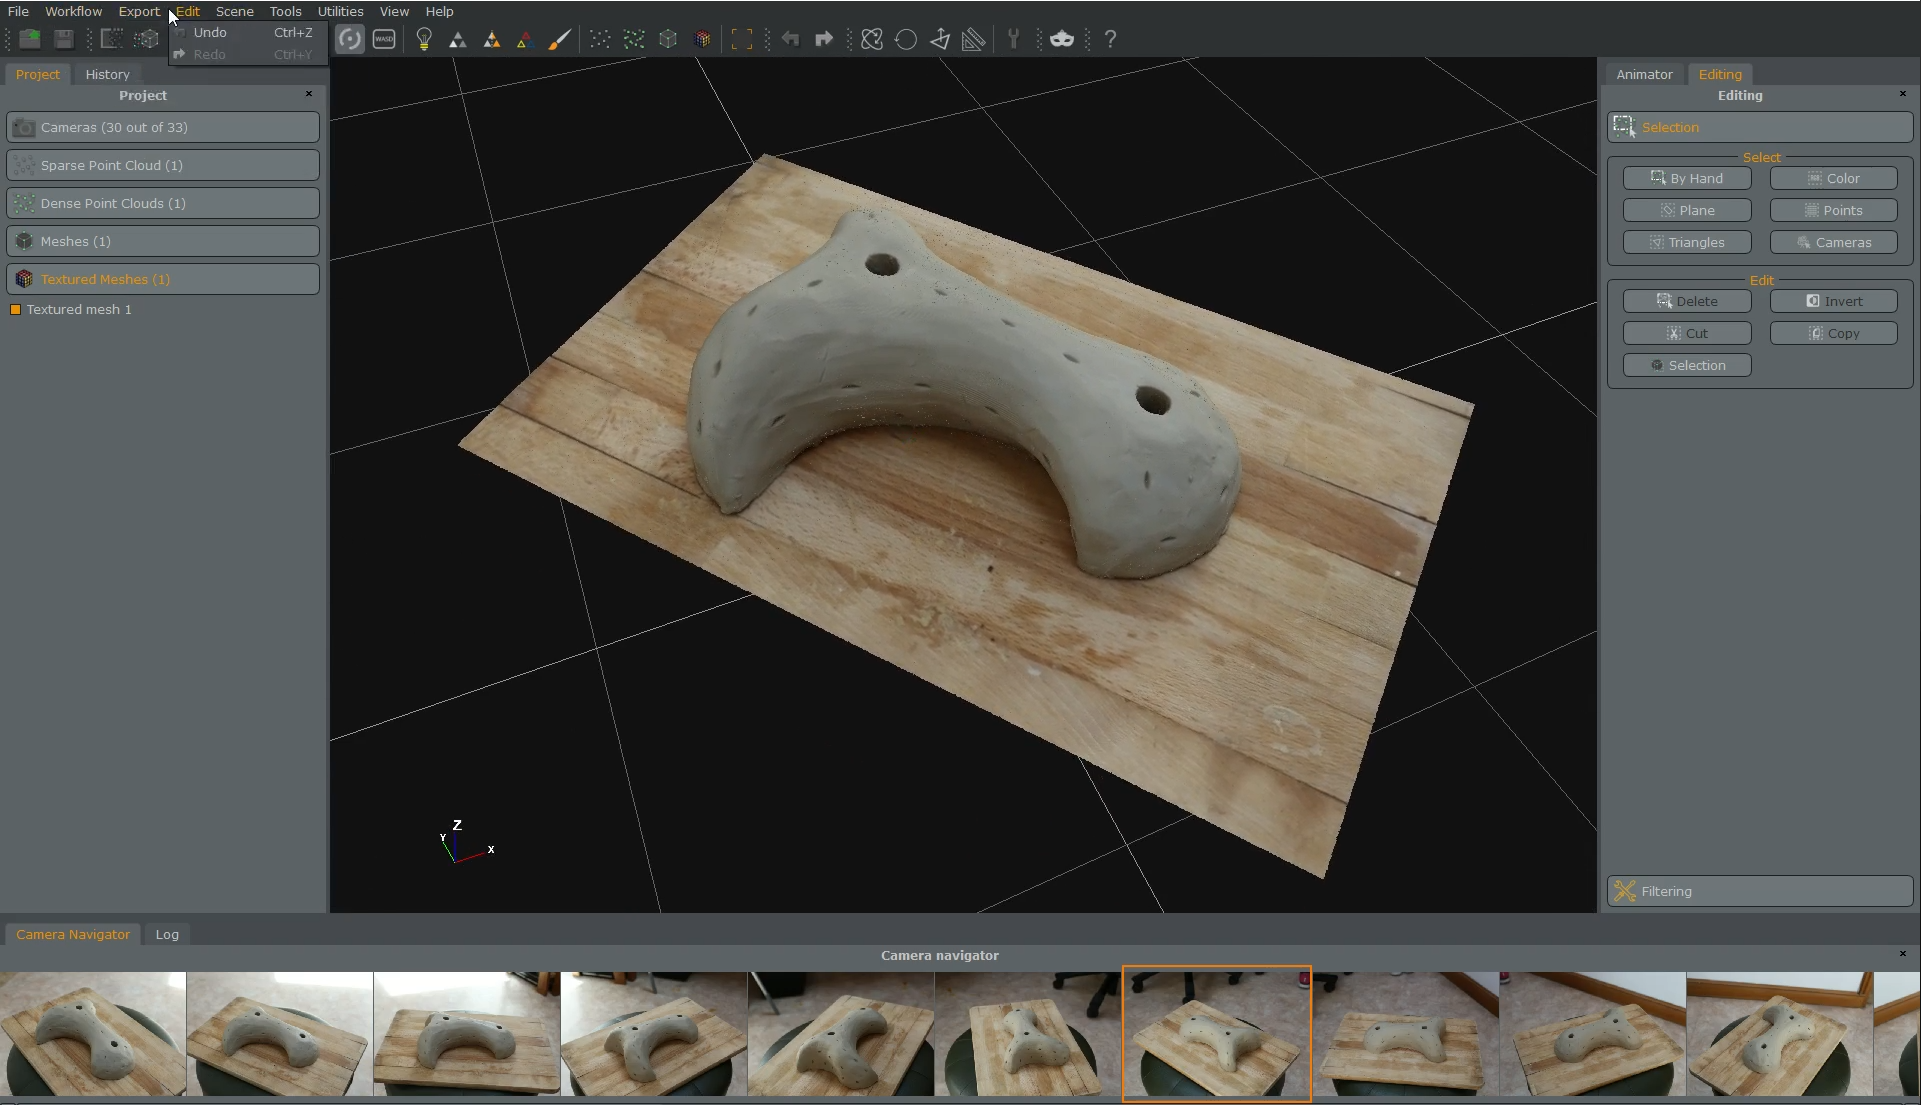Screen dimensions: 1921x1105
Task: Click the By Hand select button
Action: [x=1686, y=179]
